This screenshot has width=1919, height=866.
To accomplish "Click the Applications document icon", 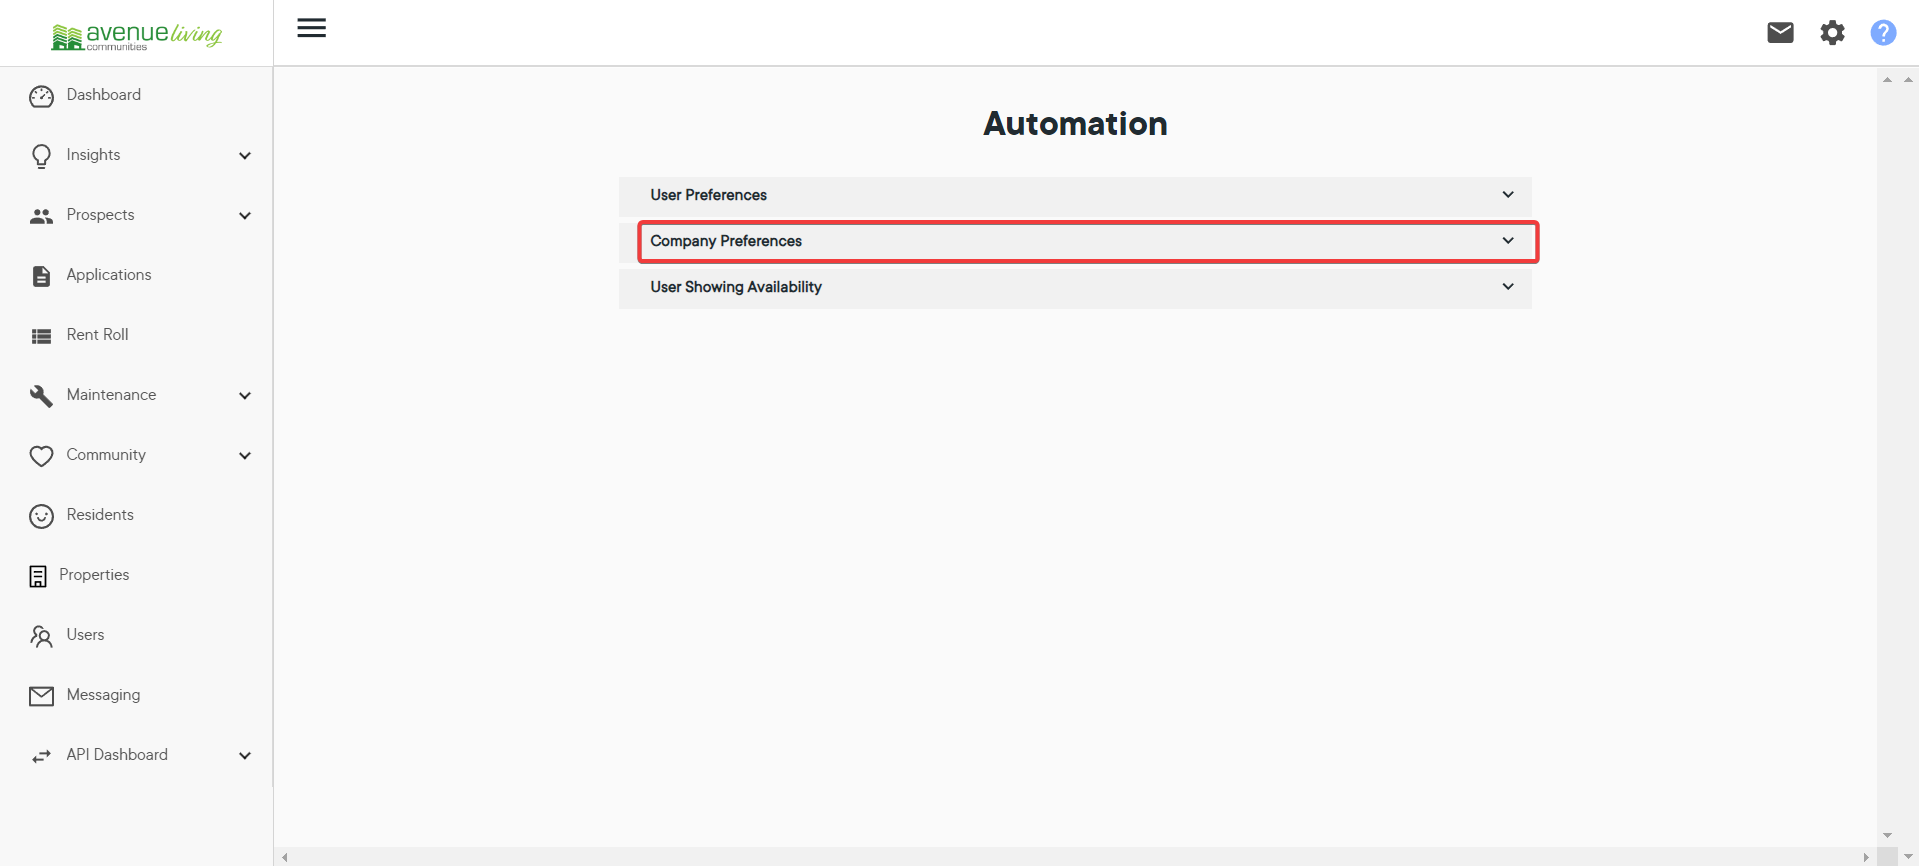I will point(41,276).
